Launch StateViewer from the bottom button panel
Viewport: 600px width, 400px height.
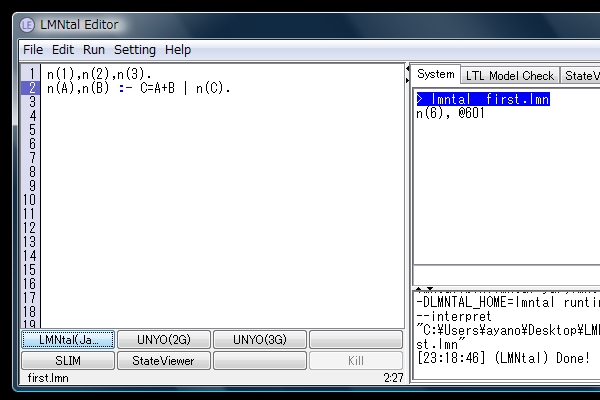(x=164, y=360)
